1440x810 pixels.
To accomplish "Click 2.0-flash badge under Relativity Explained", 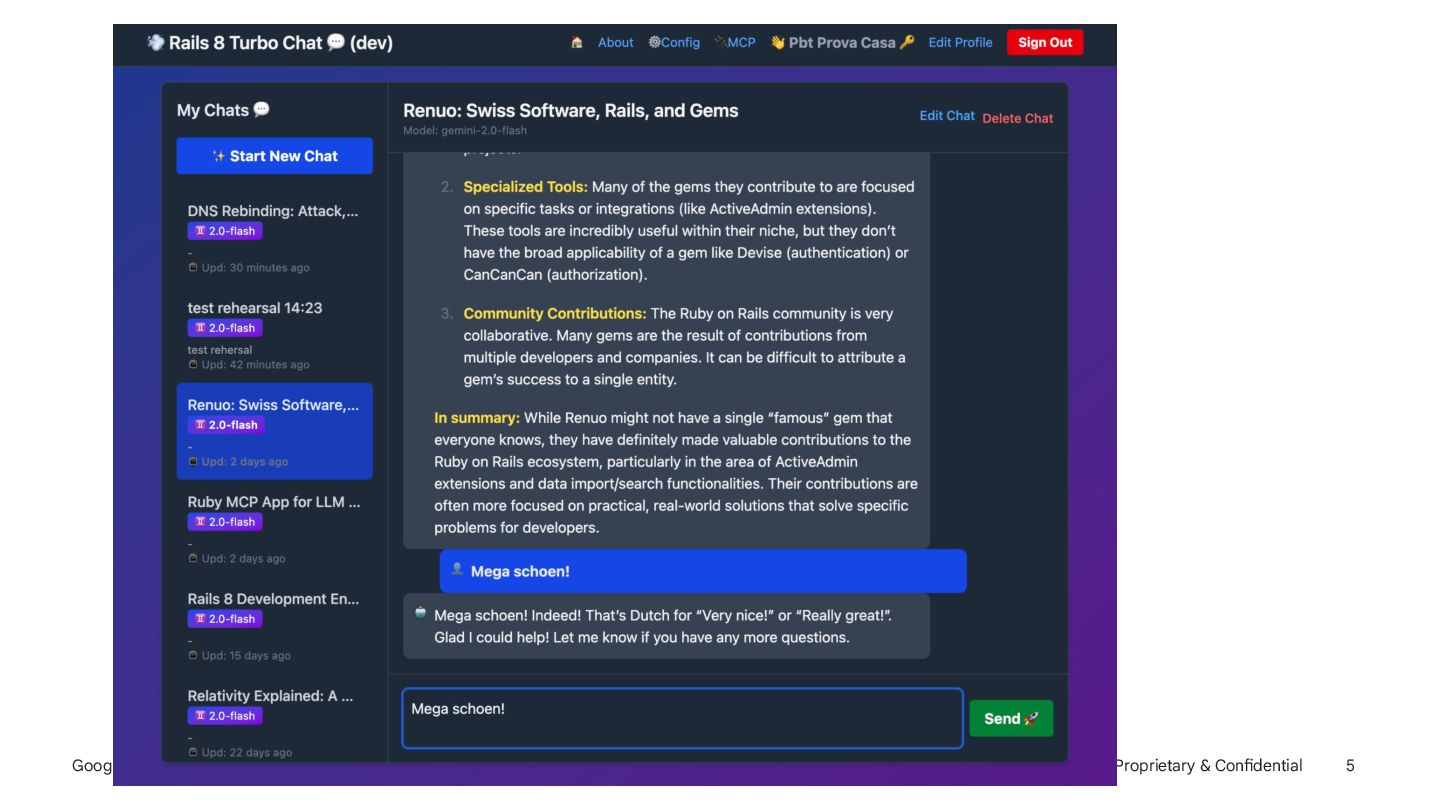I will 225,716.
